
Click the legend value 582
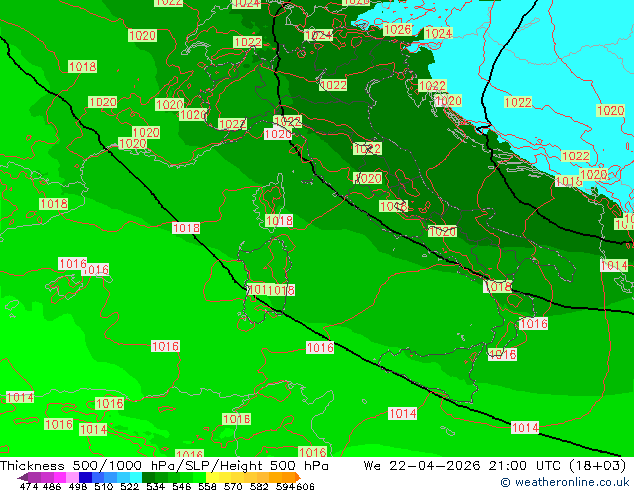click(x=259, y=486)
